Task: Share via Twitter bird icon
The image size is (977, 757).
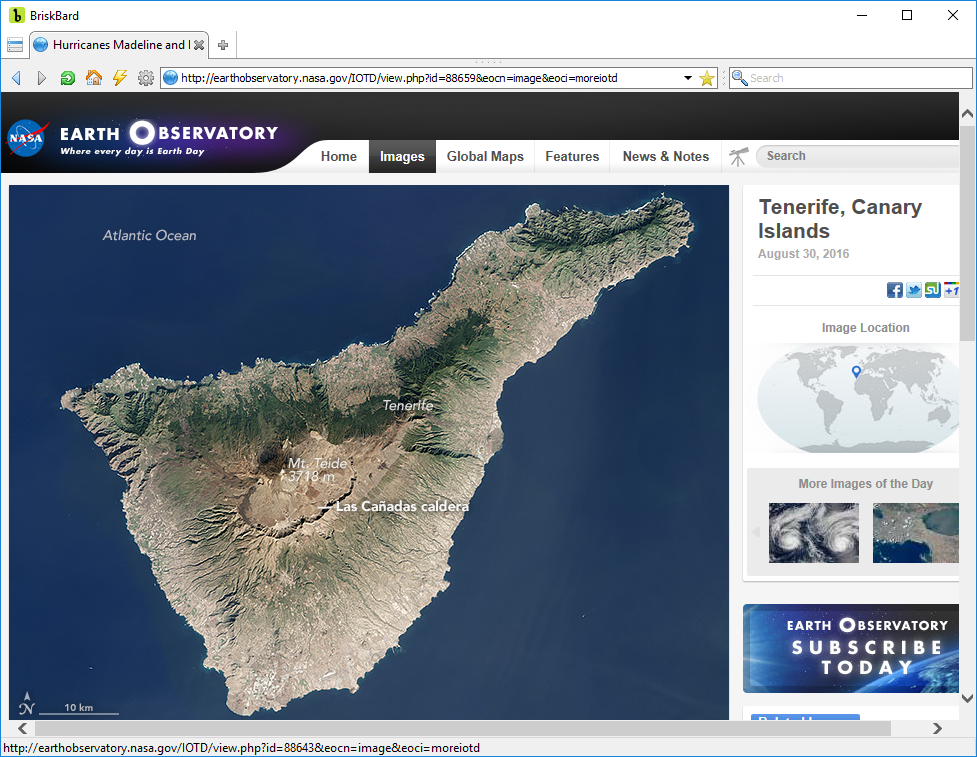Action: tap(913, 290)
